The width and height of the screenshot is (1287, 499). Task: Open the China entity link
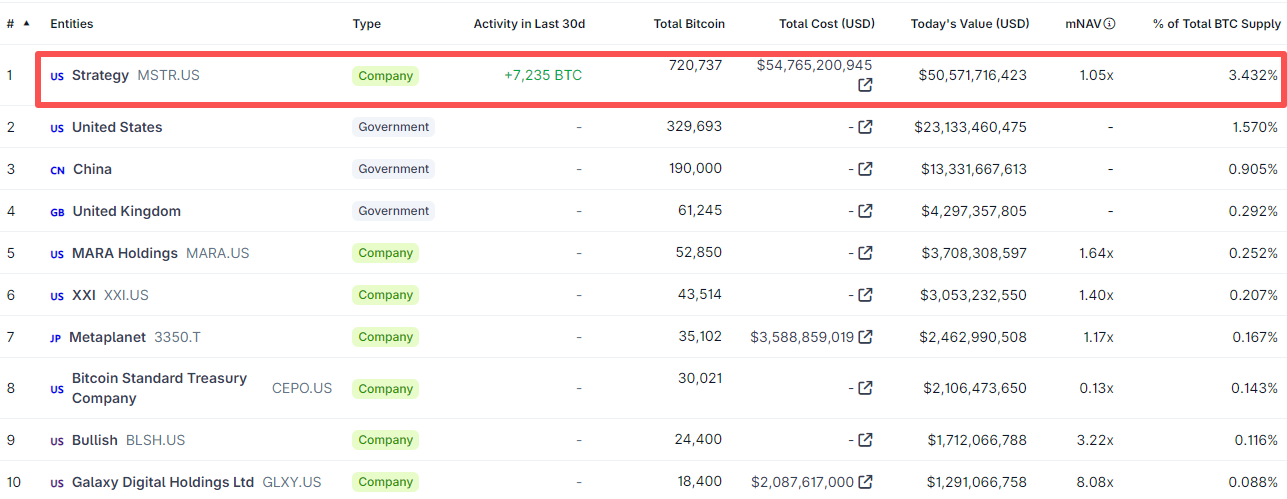coord(92,169)
